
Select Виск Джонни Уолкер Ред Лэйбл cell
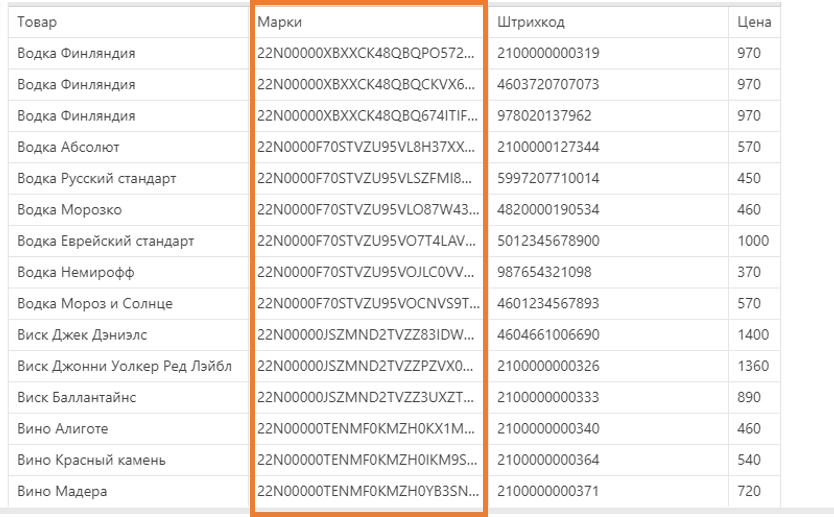[128, 366]
